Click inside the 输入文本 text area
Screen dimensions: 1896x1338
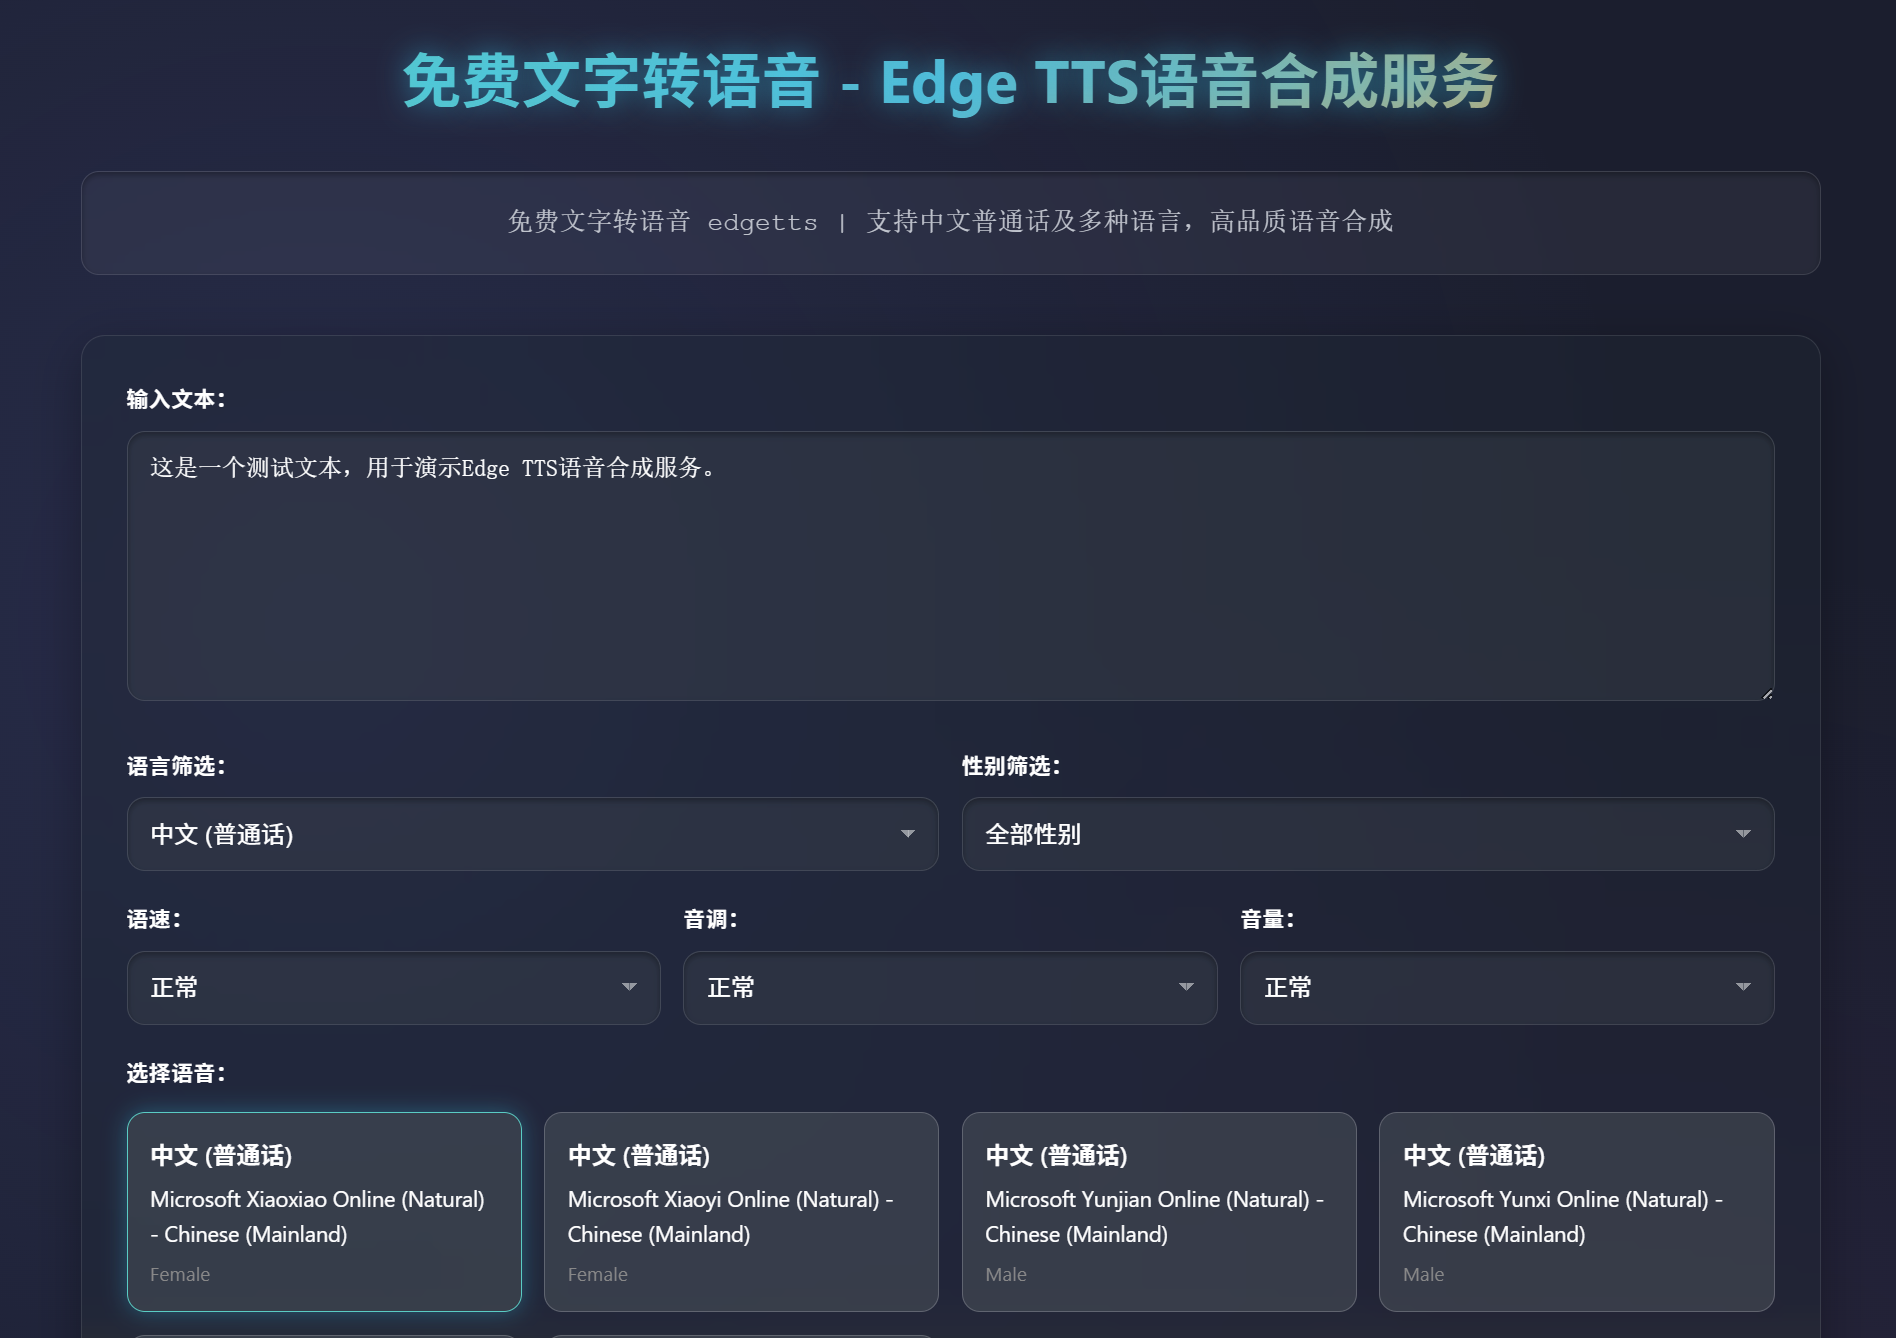[949, 565]
